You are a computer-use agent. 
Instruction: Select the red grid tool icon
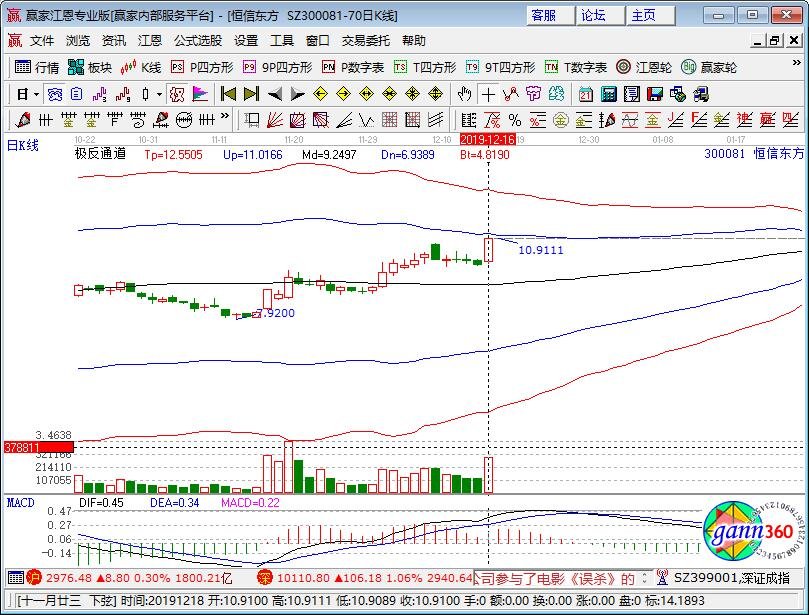pyautogui.click(x=390, y=120)
